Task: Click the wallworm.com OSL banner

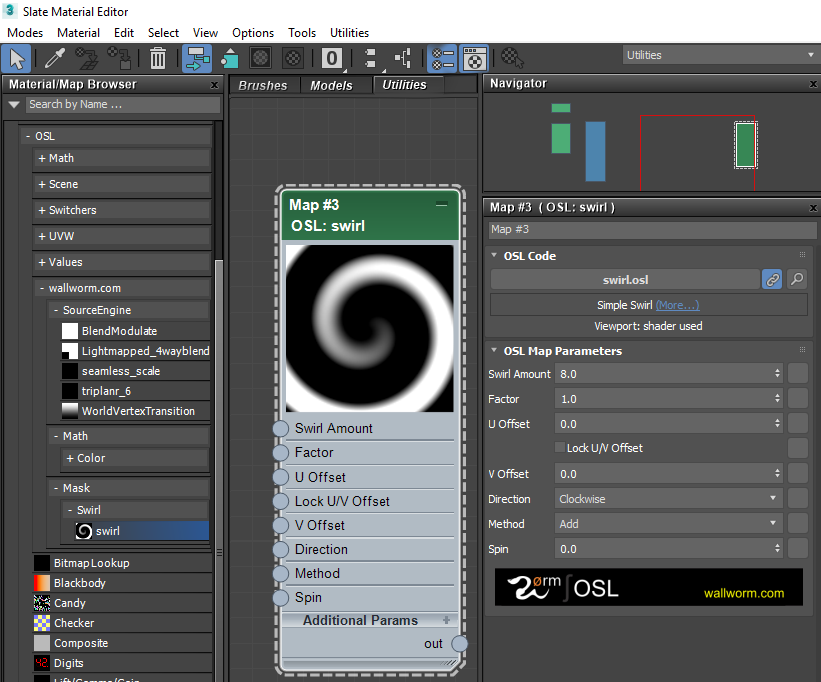Action: 649,587
